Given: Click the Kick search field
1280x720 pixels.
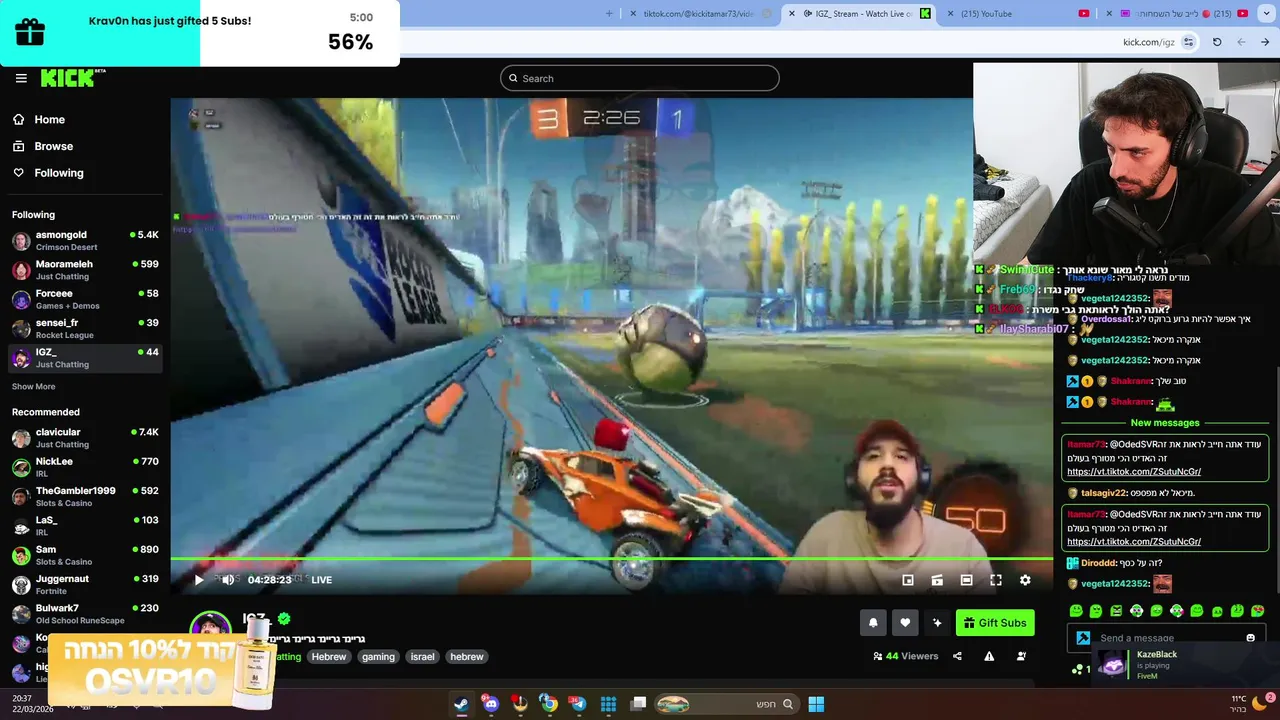Looking at the screenshot, I should [640, 78].
